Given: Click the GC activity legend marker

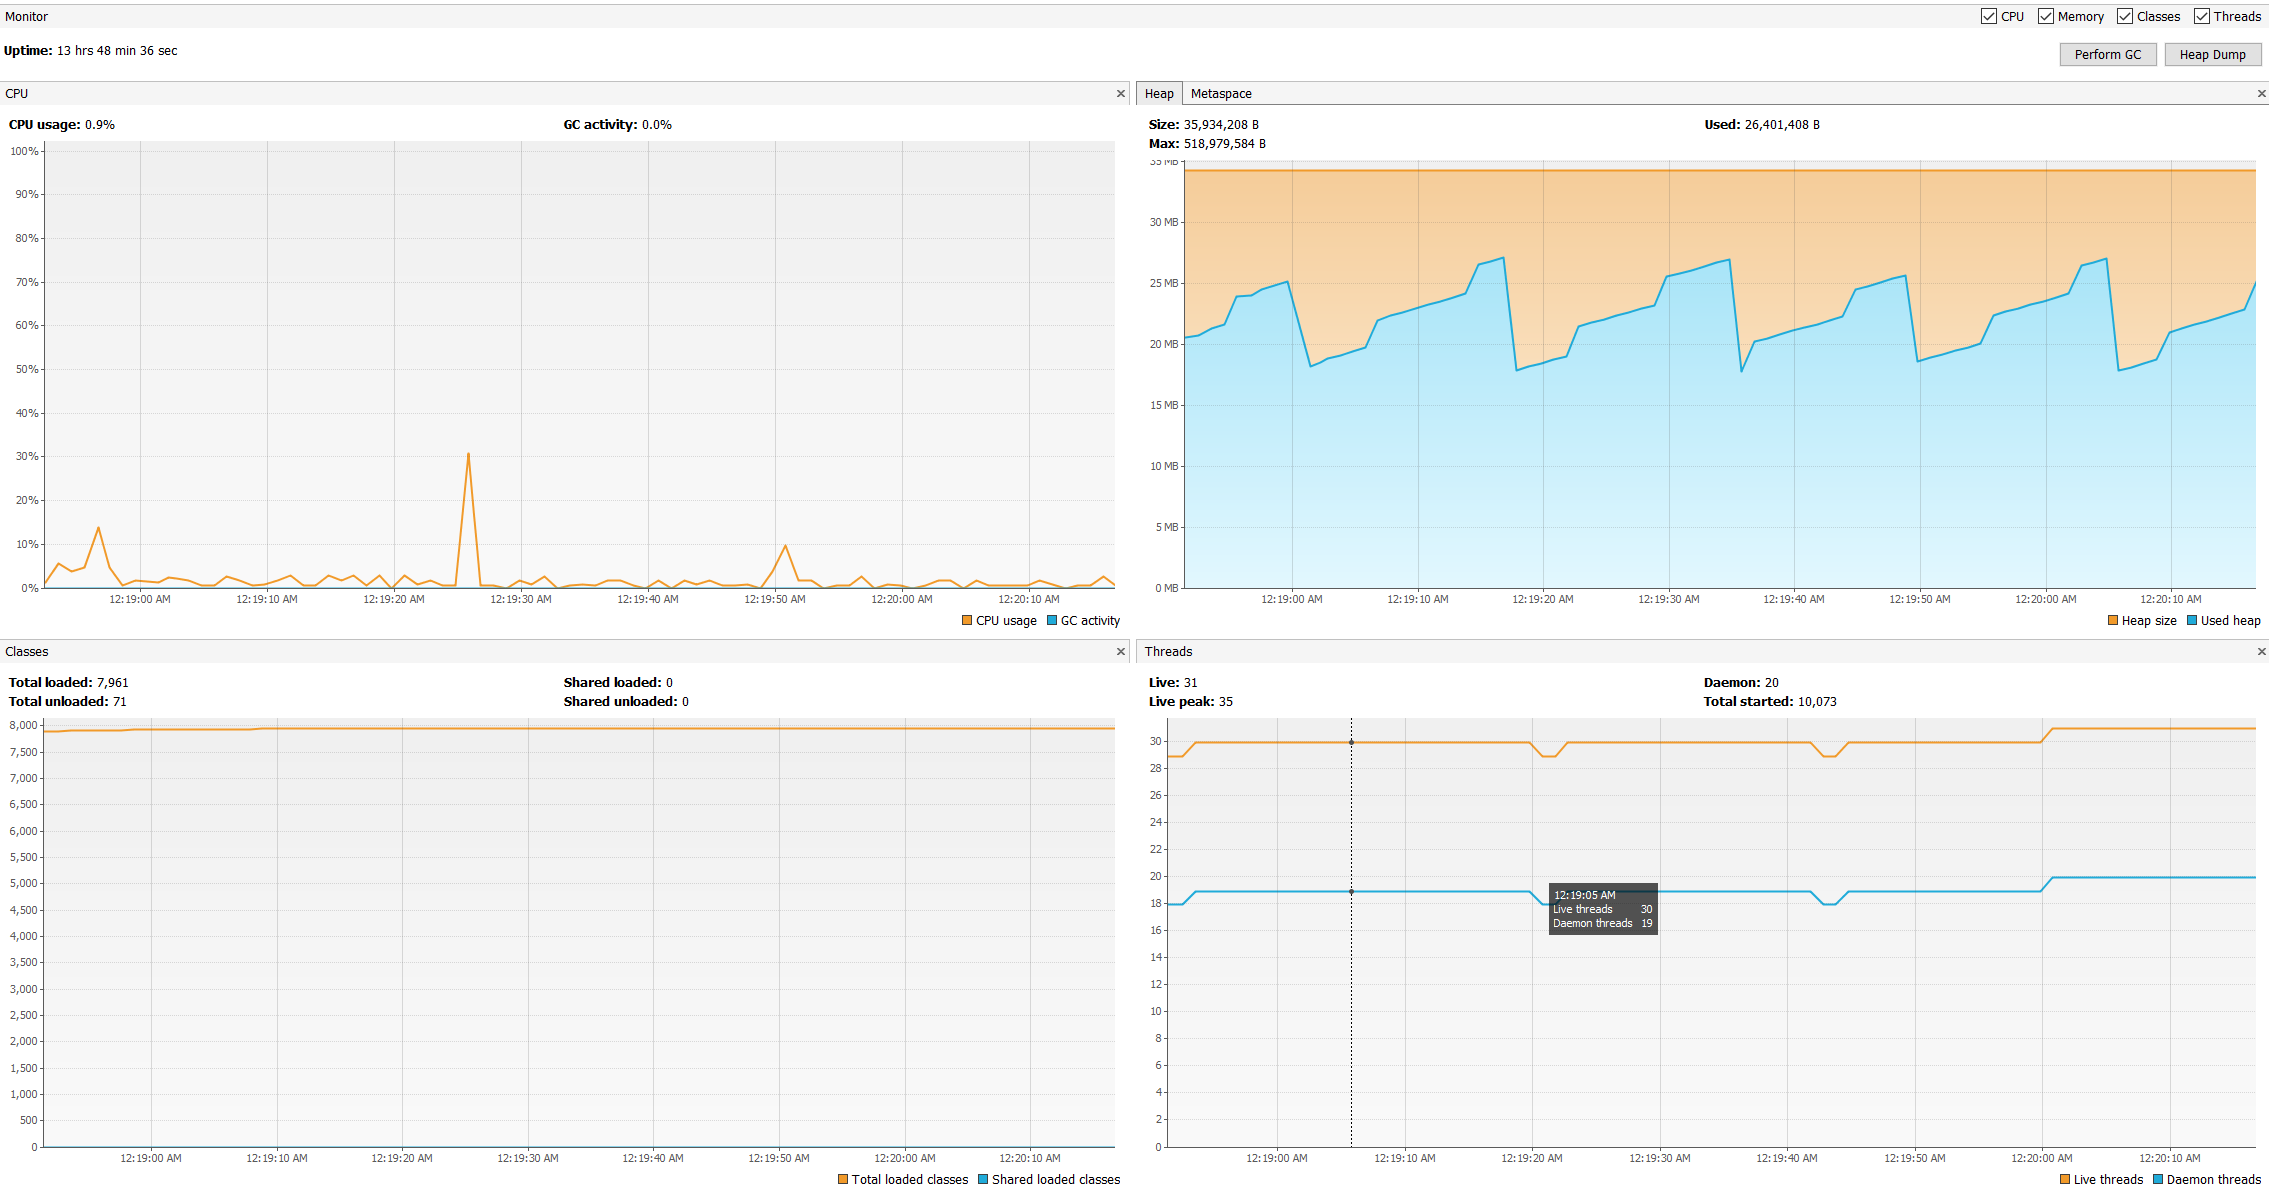Looking at the screenshot, I should pyautogui.click(x=1052, y=620).
